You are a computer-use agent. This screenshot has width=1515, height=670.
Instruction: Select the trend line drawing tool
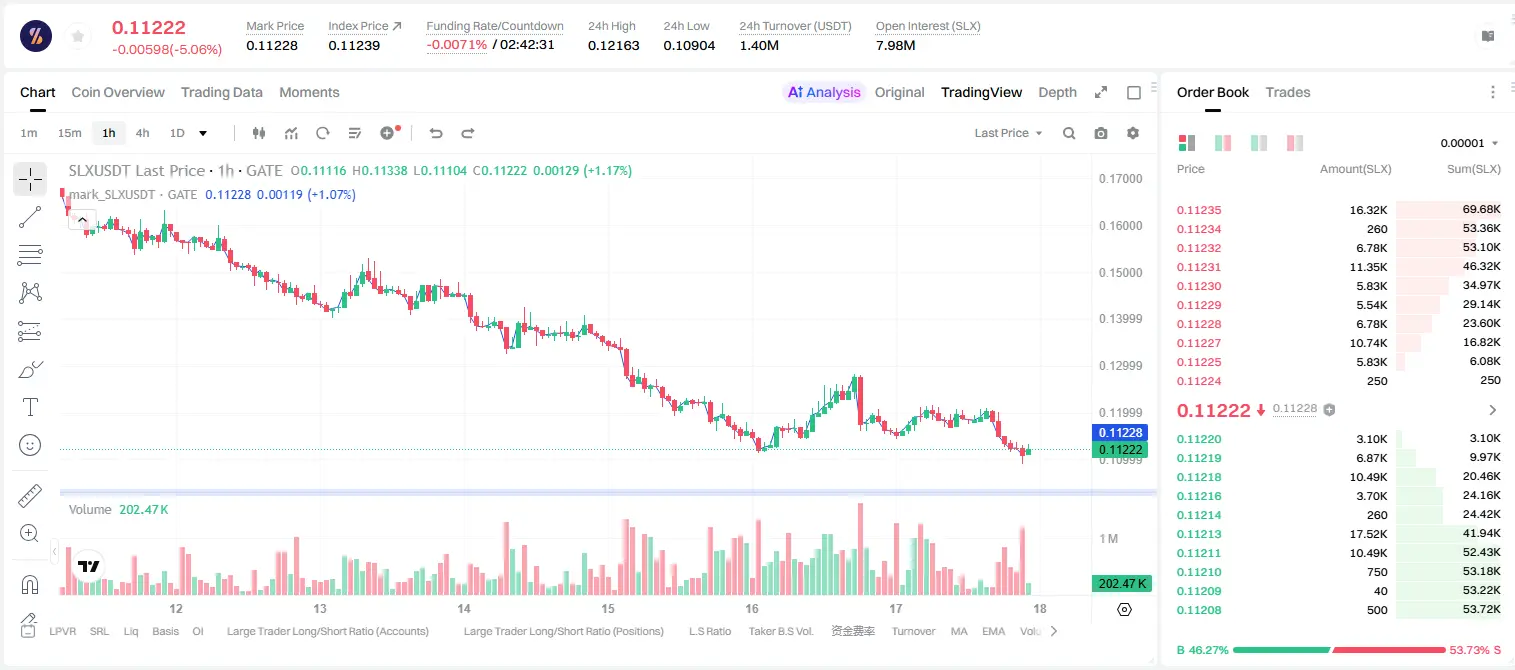(30, 217)
